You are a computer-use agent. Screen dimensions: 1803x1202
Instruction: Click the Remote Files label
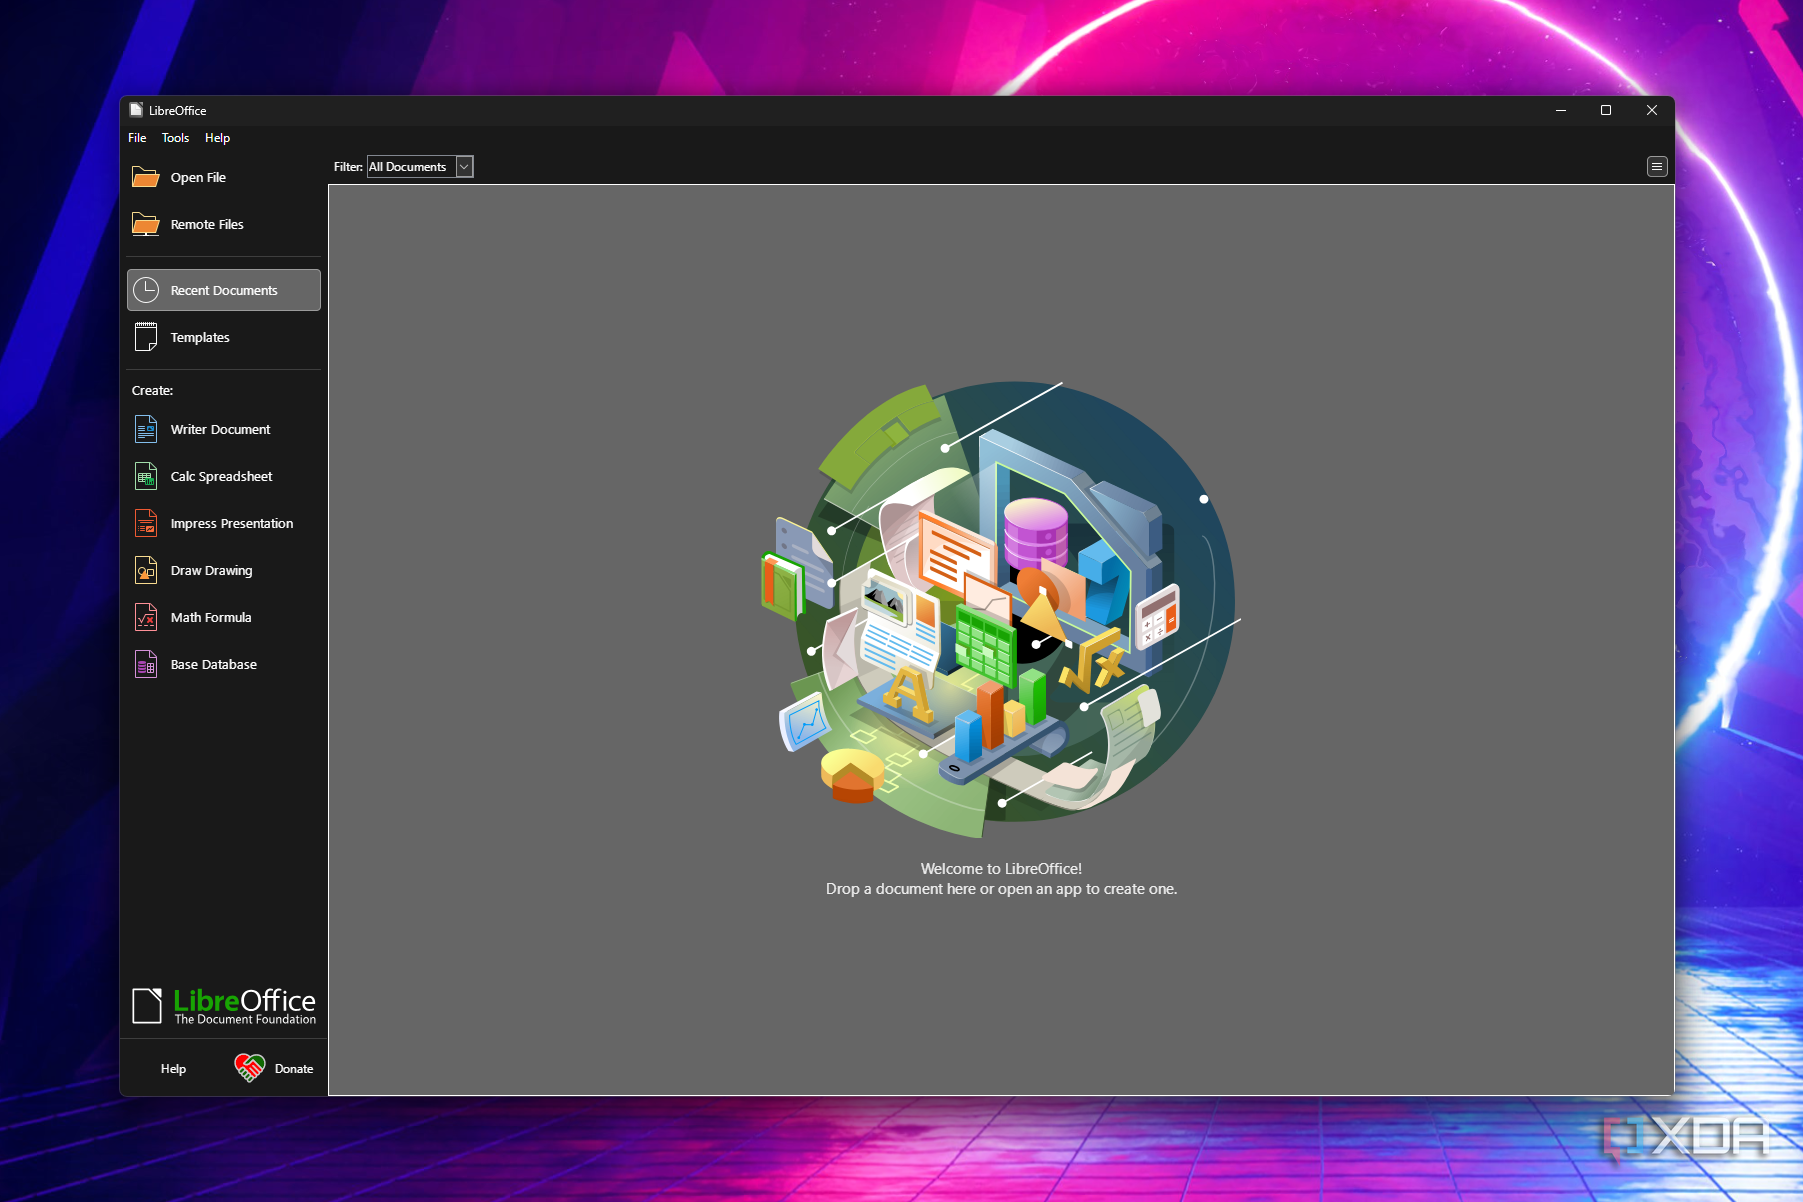(x=207, y=224)
